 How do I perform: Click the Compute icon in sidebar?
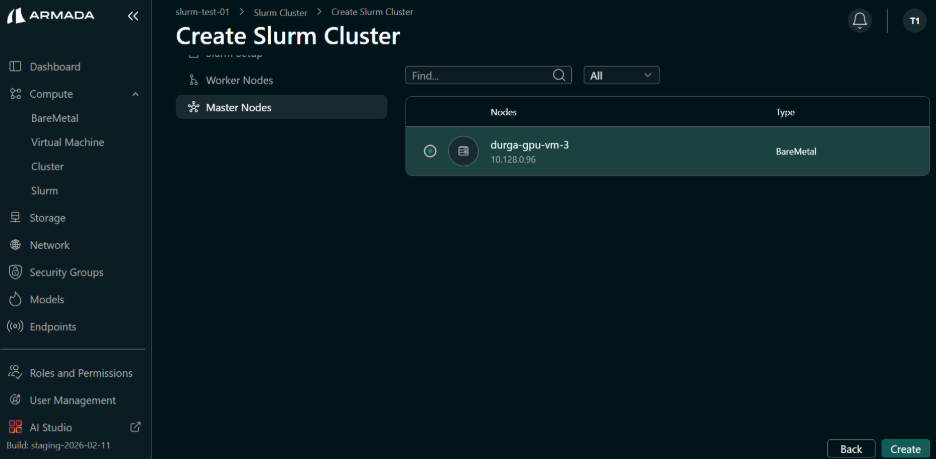click(x=16, y=94)
